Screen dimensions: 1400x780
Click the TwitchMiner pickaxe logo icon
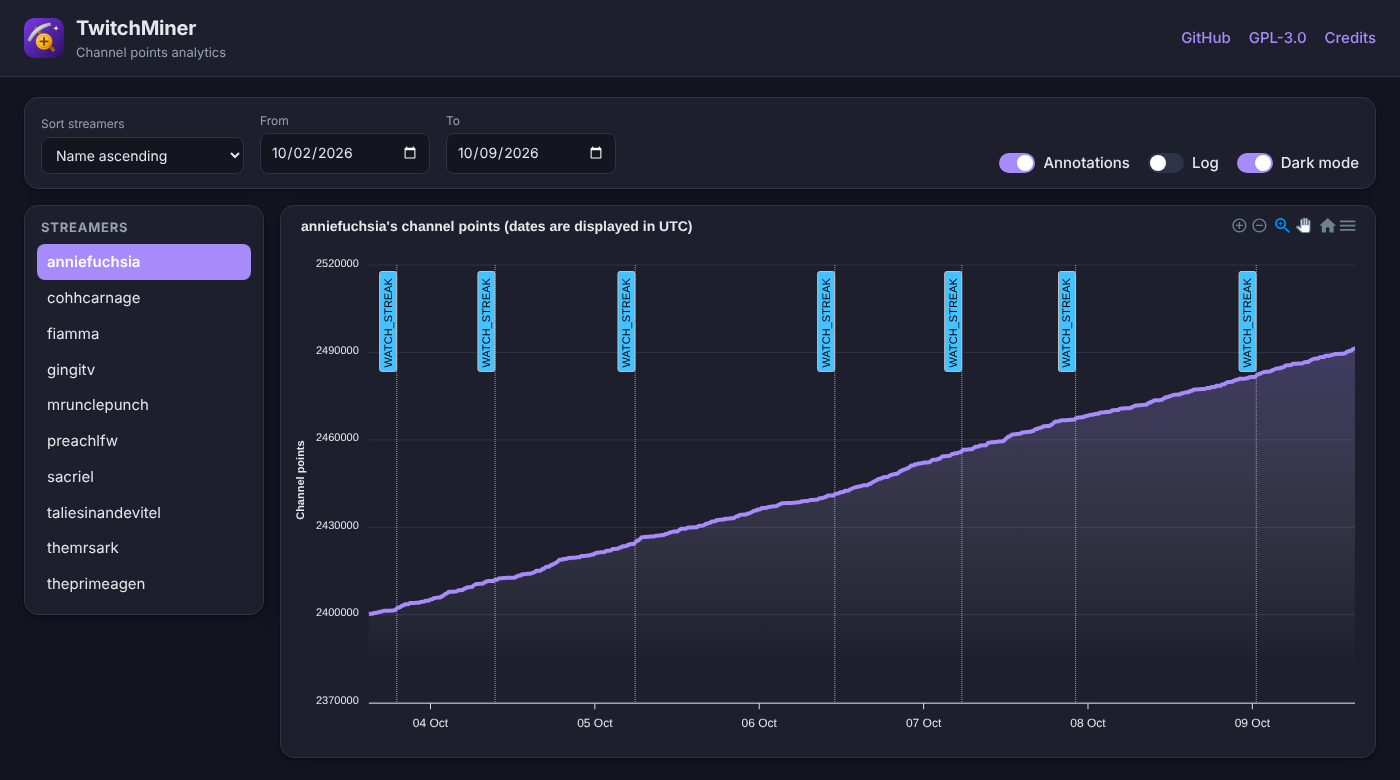pyautogui.click(x=44, y=38)
